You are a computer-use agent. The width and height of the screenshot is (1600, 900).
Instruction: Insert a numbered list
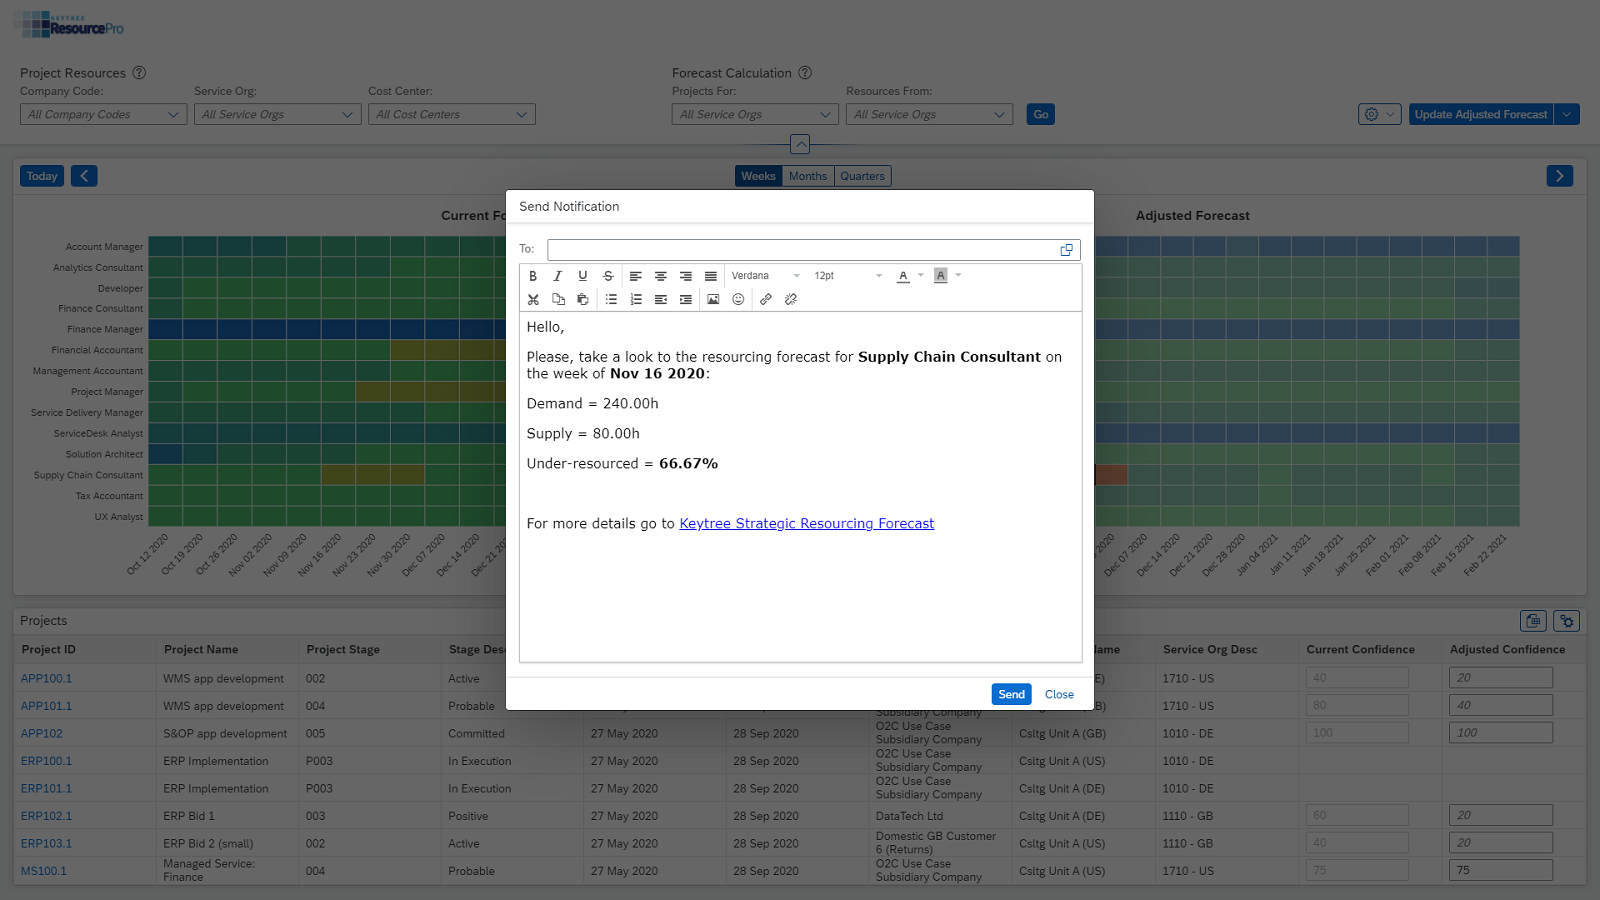point(636,300)
